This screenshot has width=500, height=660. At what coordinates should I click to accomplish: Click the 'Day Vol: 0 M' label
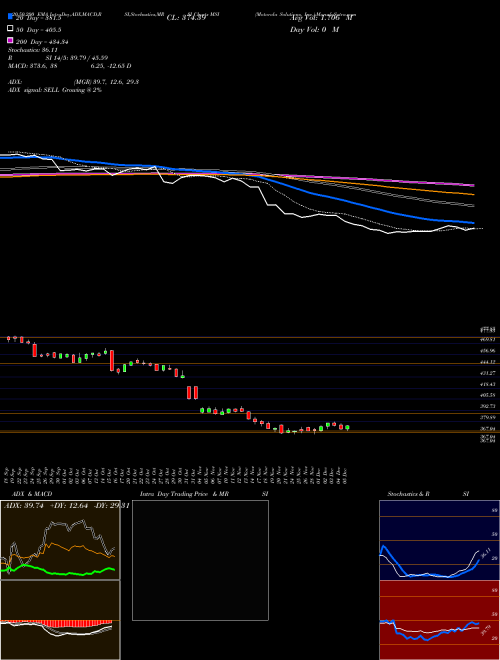tap(314, 30)
